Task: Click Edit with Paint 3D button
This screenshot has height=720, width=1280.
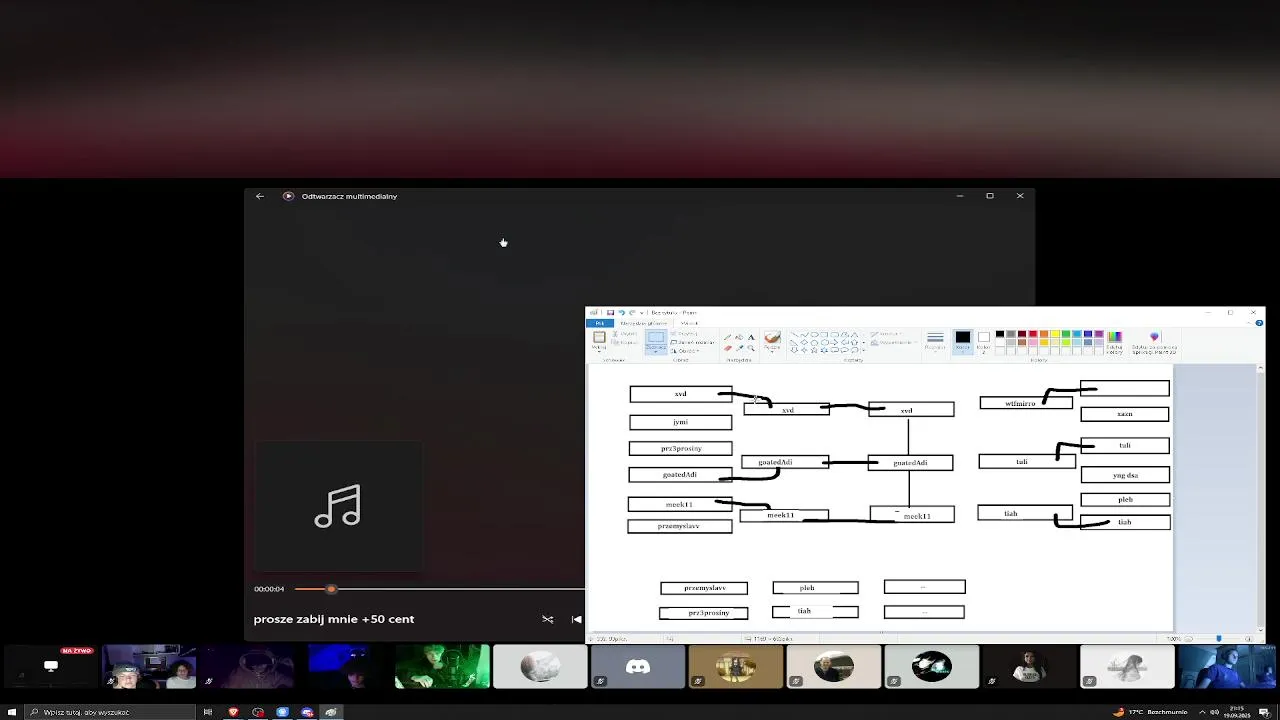Action: click(1154, 342)
